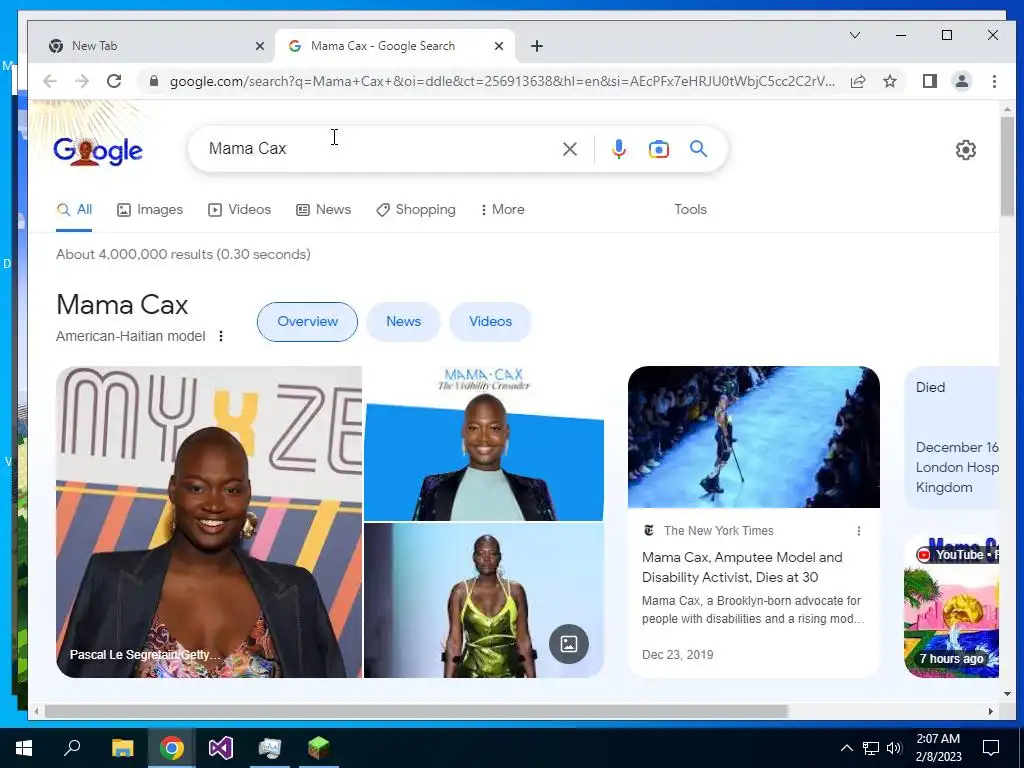Clear the search box with X
This screenshot has height=768, width=1024.
tap(569, 149)
